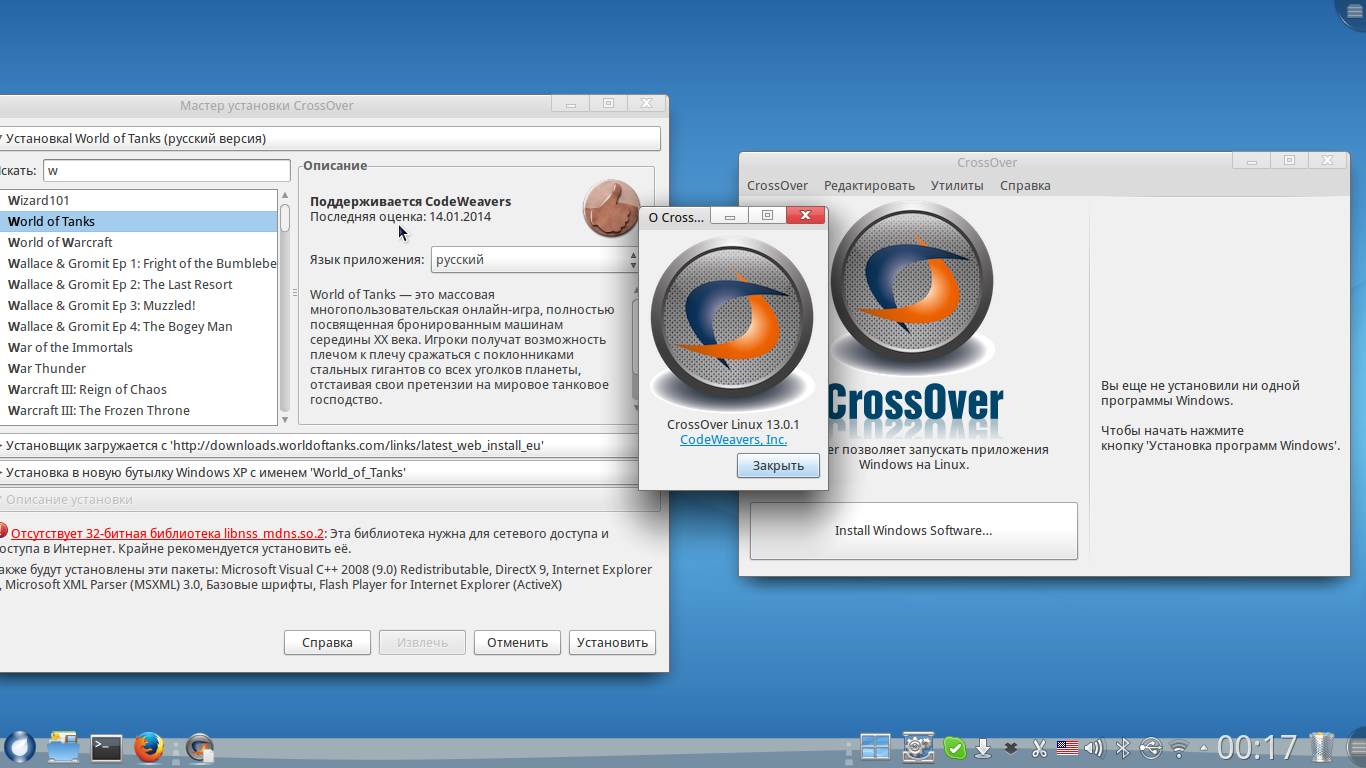Select Wallace & Gromit Ep 1: Fright of the Bumblebees
The width and height of the screenshot is (1366, 768).
pos(139,263)
